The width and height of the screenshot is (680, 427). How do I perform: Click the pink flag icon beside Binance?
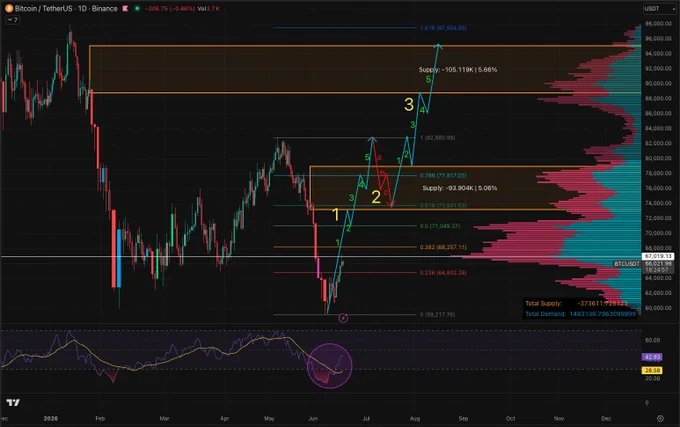click(x=125, y=8)
